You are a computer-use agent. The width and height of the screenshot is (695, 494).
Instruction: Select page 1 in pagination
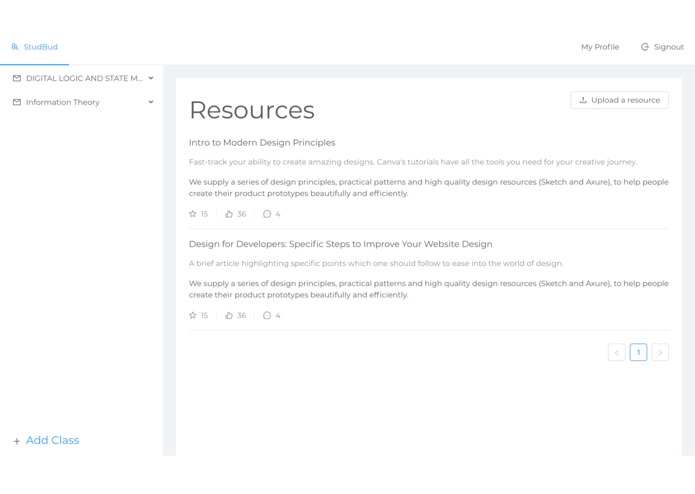(638, 353)
